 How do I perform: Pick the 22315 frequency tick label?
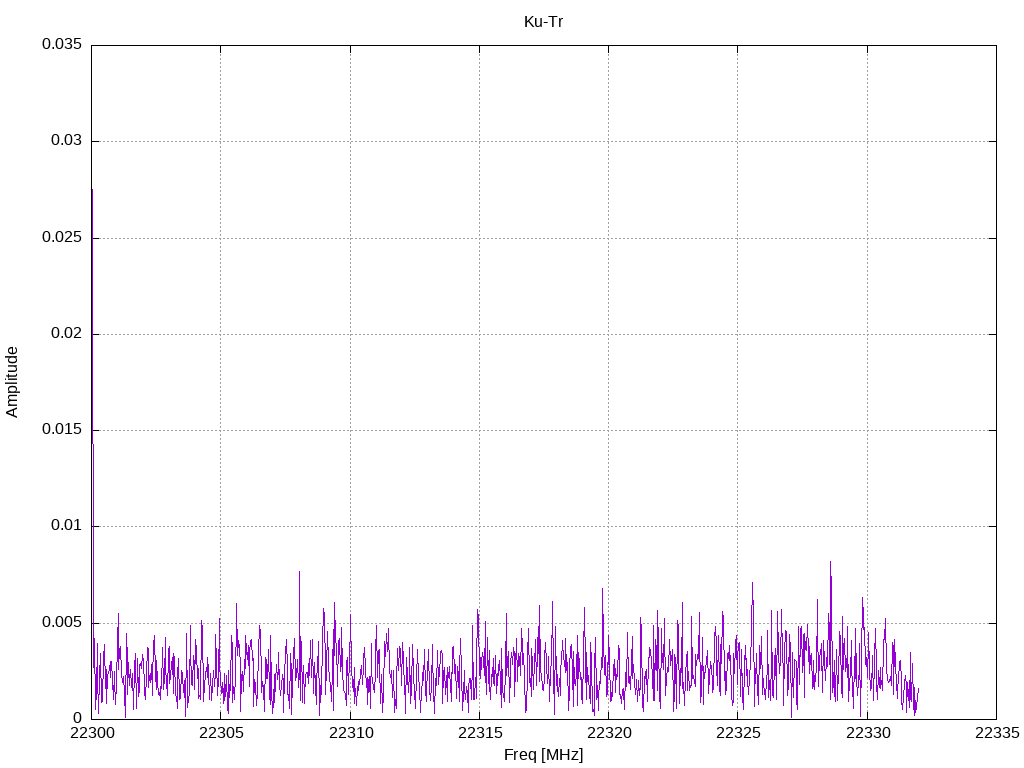(x=479, y=734)
